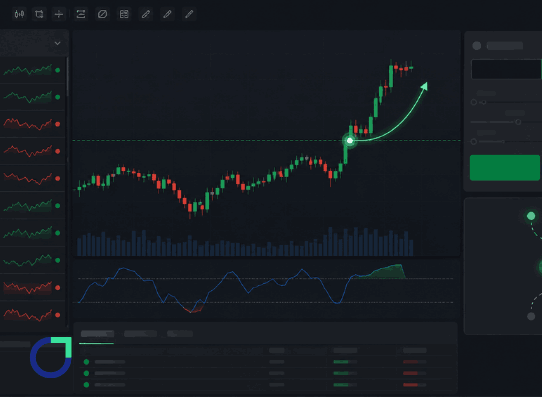Click the watchlist vertical scrollbar
Viewport: 542px width, 397px height.
67,77
